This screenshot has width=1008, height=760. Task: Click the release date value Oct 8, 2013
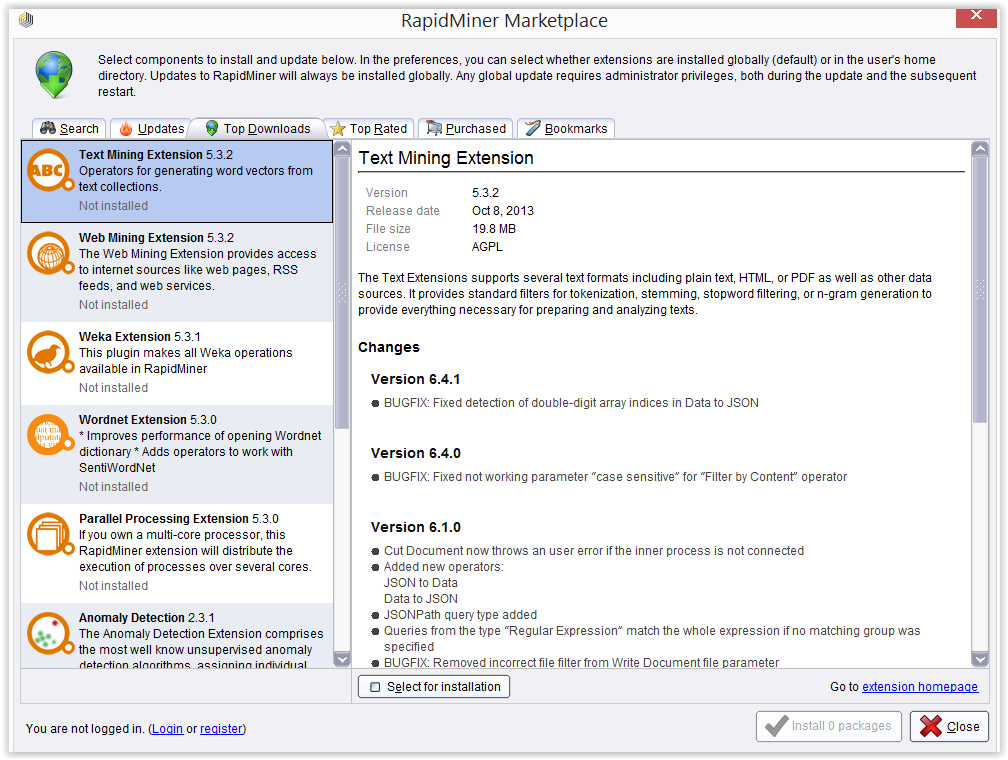coord(503,211)
